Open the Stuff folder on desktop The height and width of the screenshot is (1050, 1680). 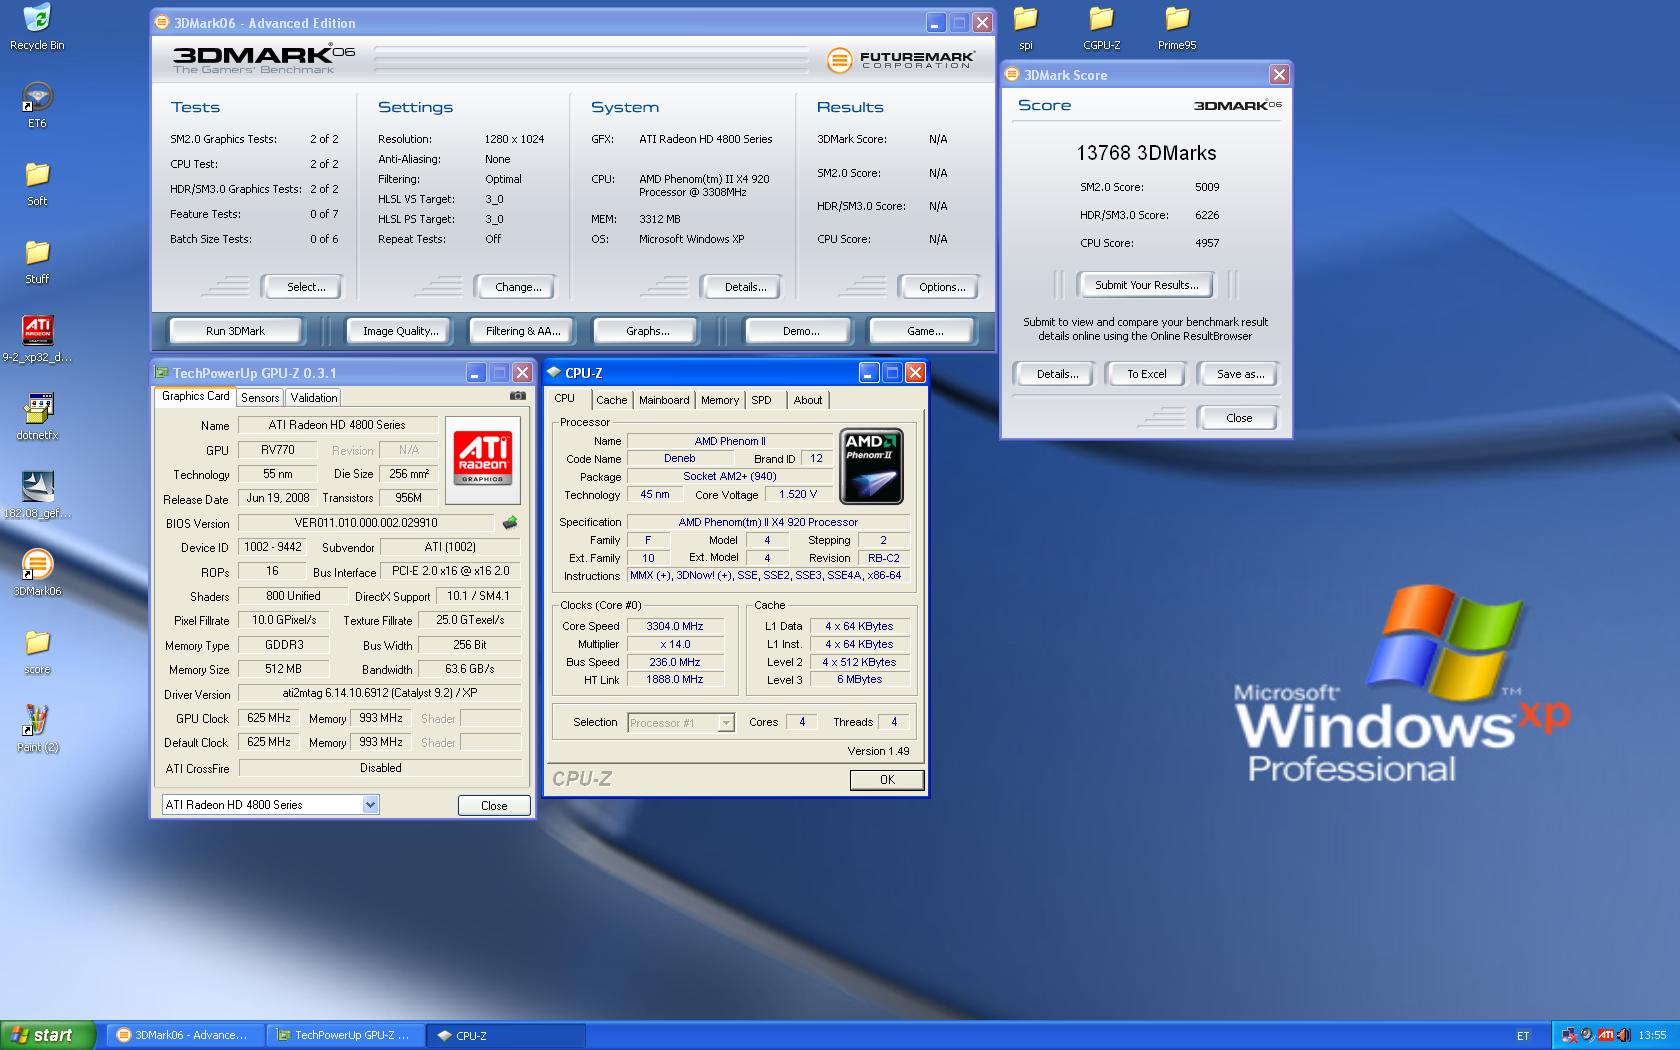tap(37, 261)
